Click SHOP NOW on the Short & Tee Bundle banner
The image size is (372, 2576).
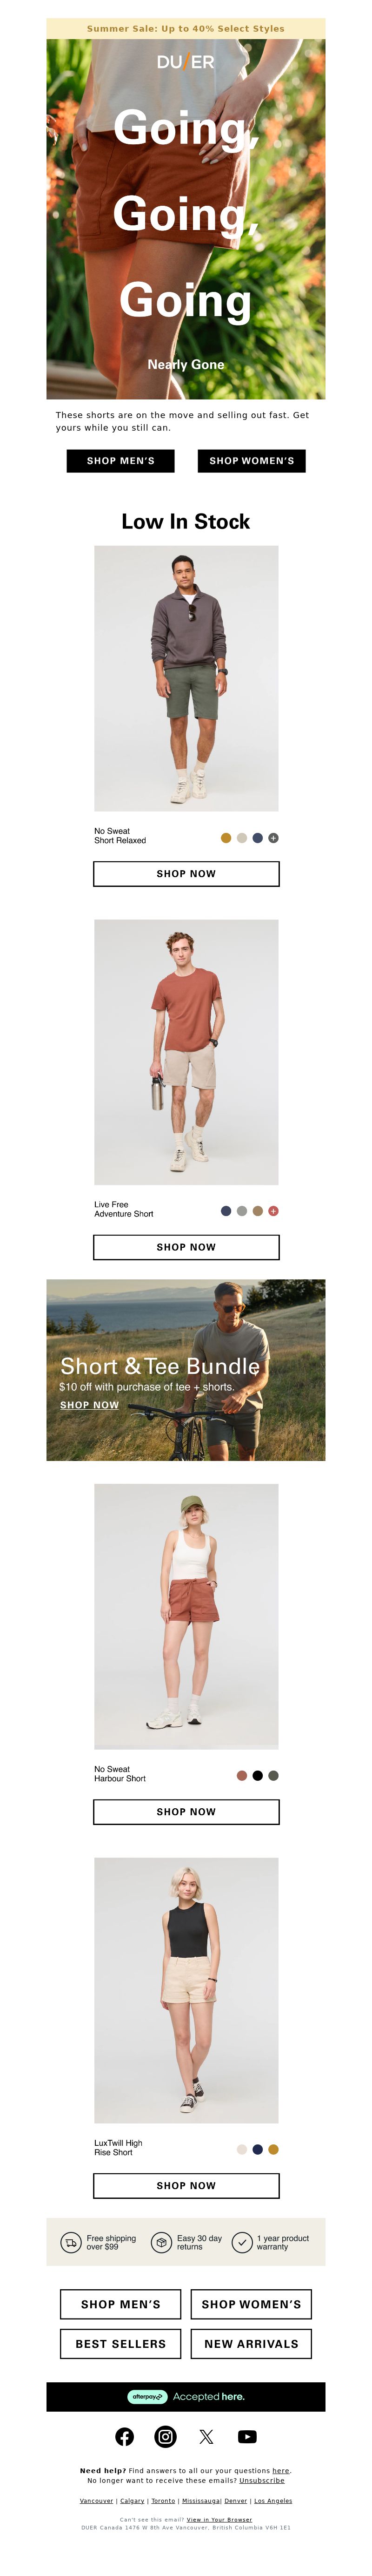click(x=89, y=1405)
